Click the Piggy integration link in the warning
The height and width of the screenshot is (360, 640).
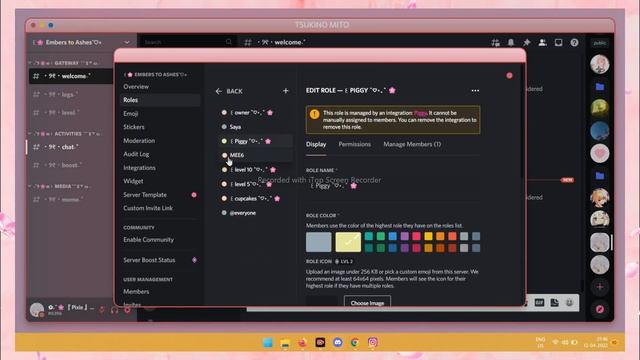tap(420, 113)
